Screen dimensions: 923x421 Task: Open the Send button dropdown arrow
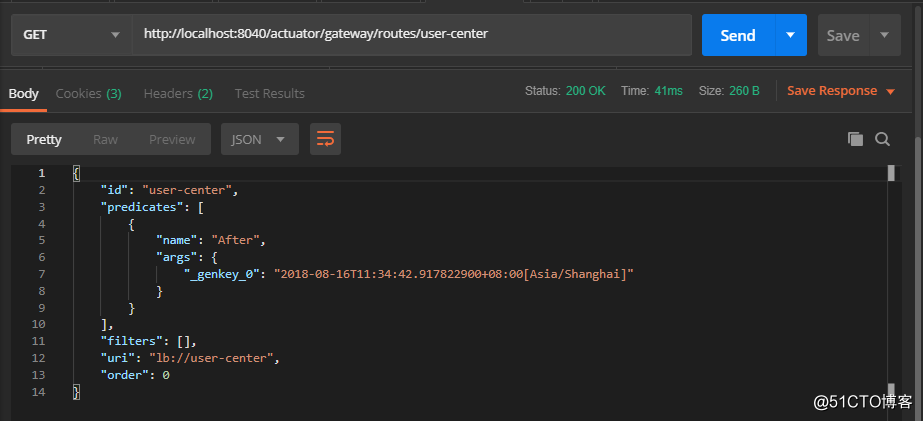(791, 35)
